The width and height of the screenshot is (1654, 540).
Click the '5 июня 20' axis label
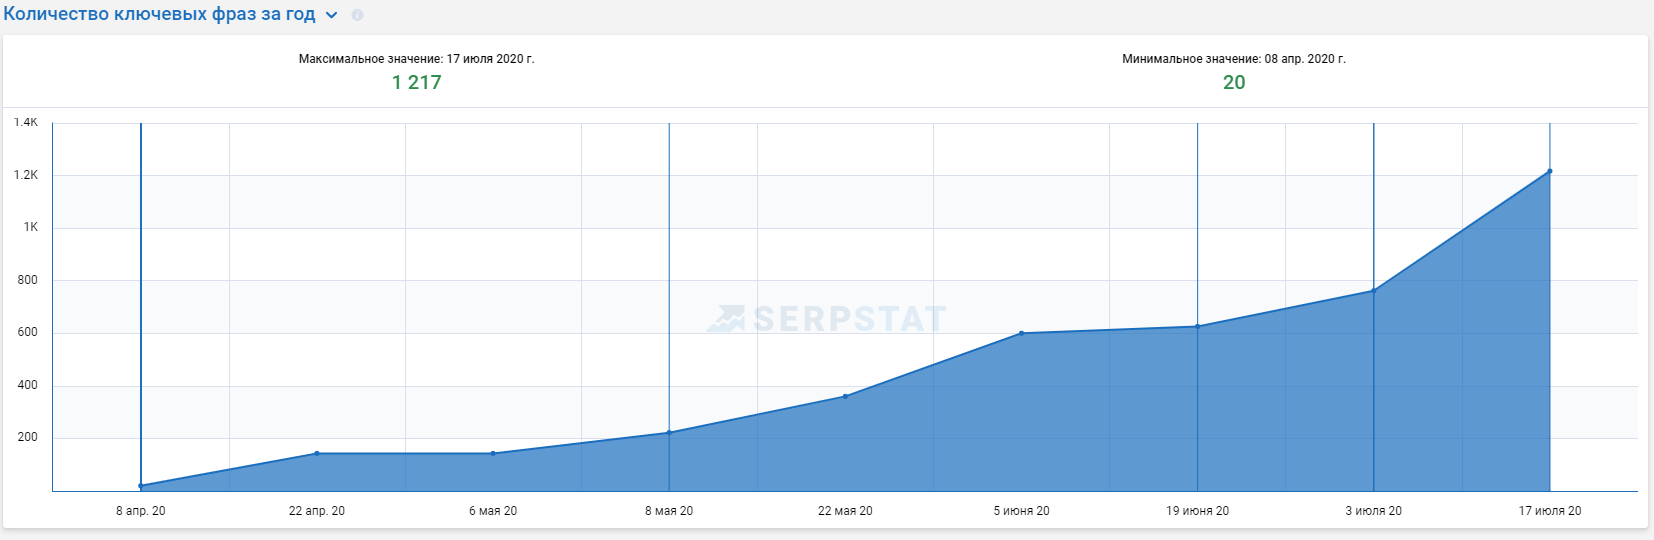1021,511
